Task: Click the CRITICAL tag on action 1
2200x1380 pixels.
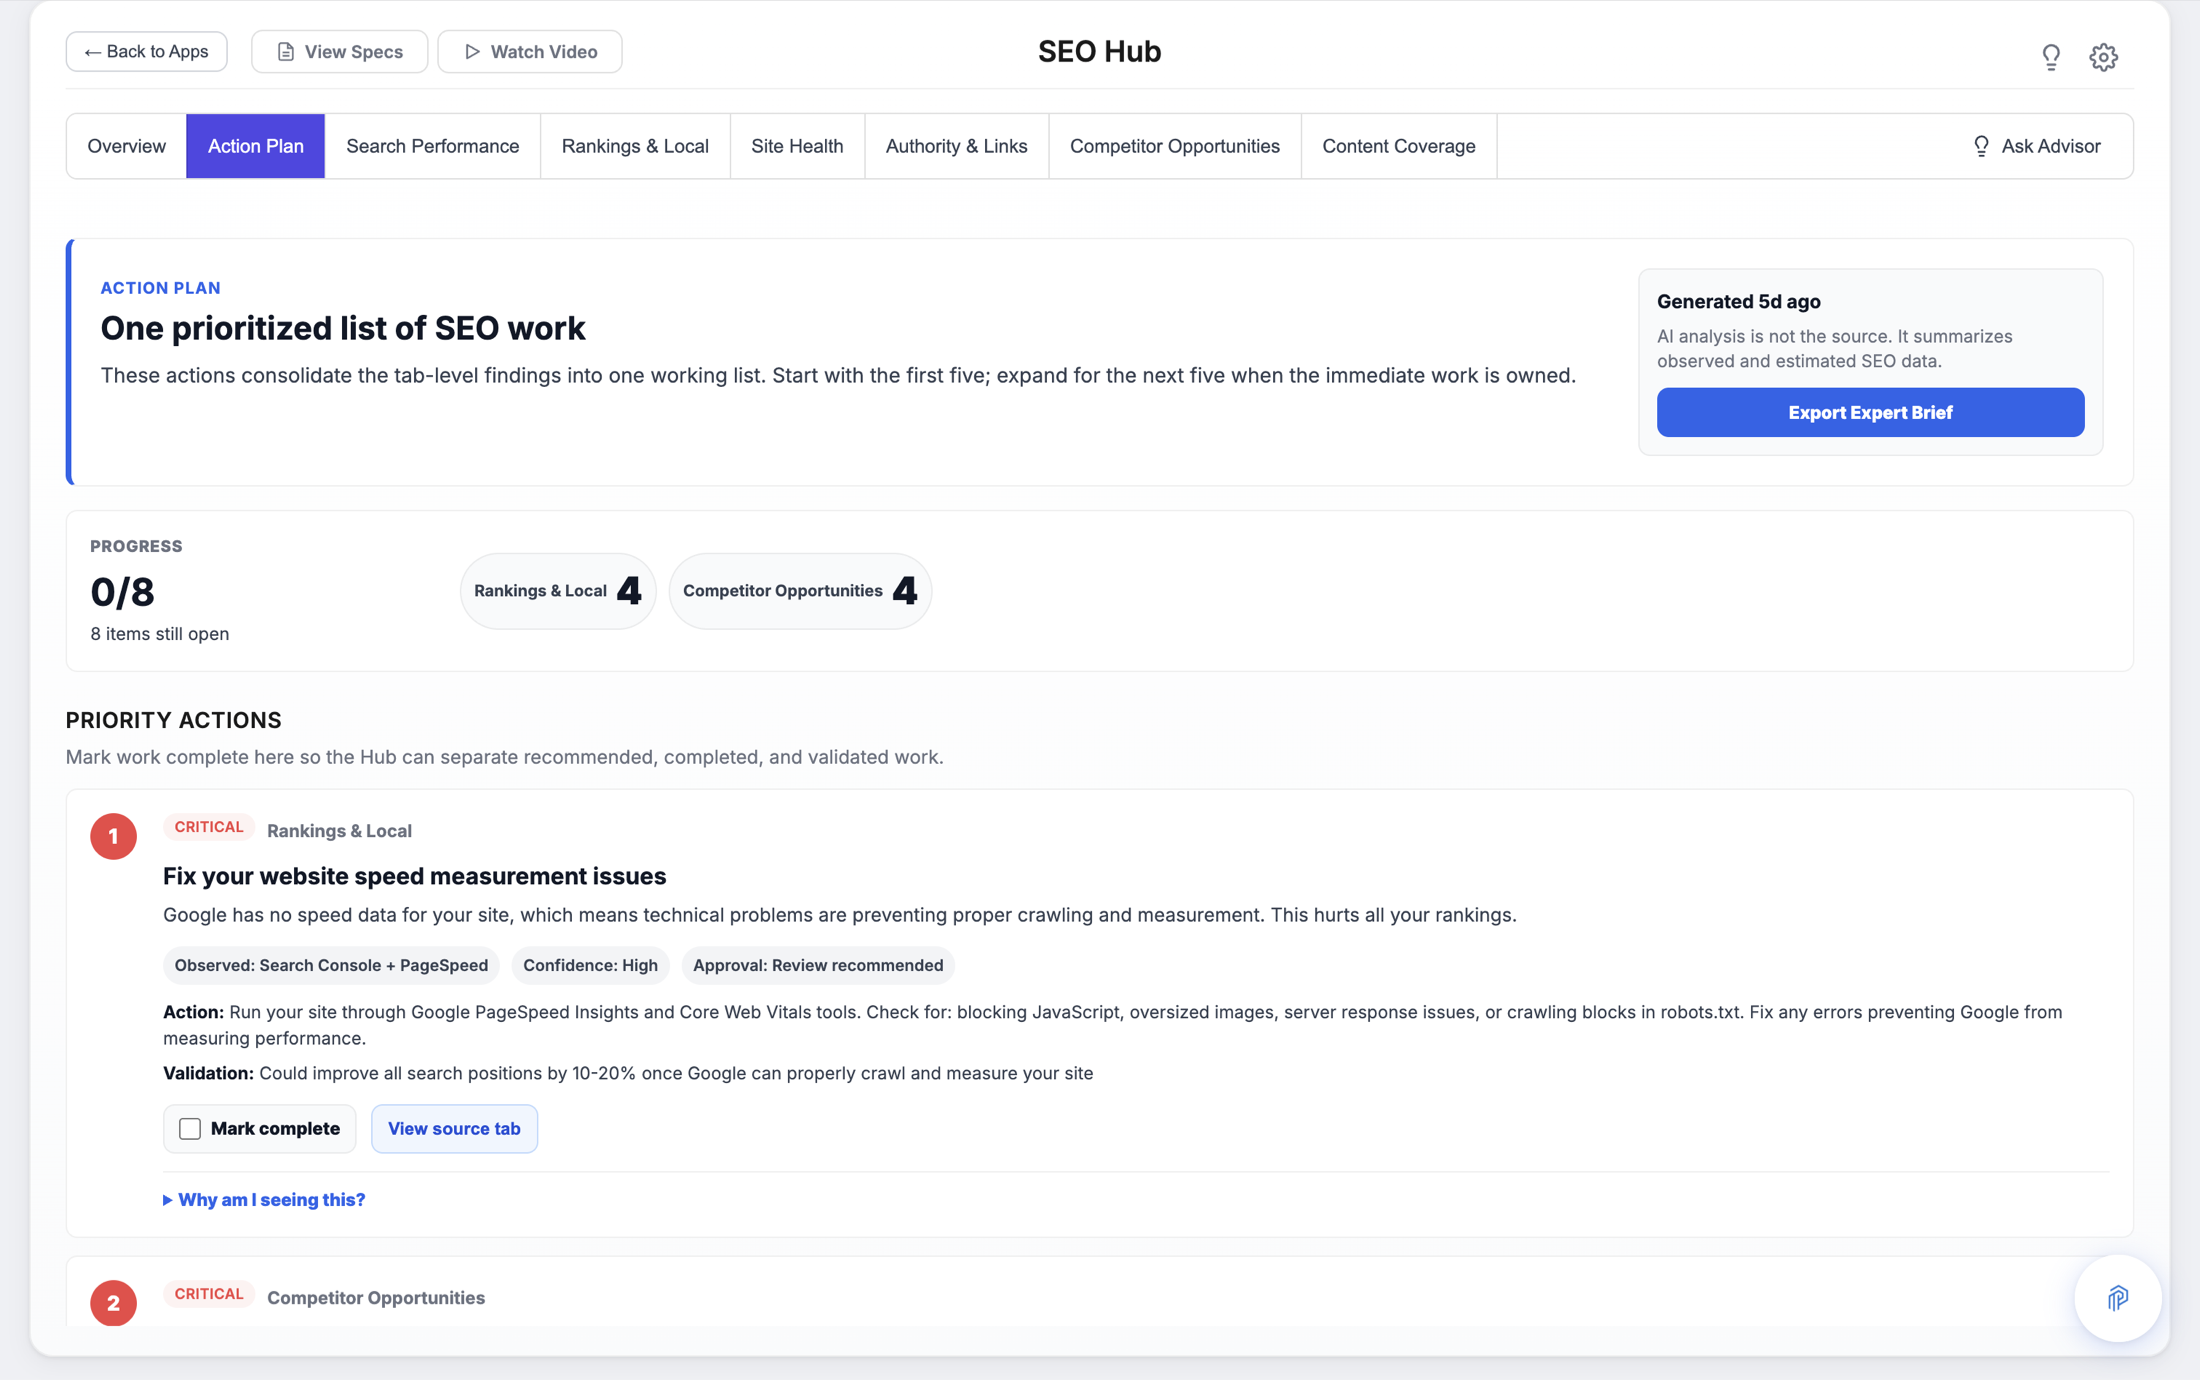Action: coord(208,827)
